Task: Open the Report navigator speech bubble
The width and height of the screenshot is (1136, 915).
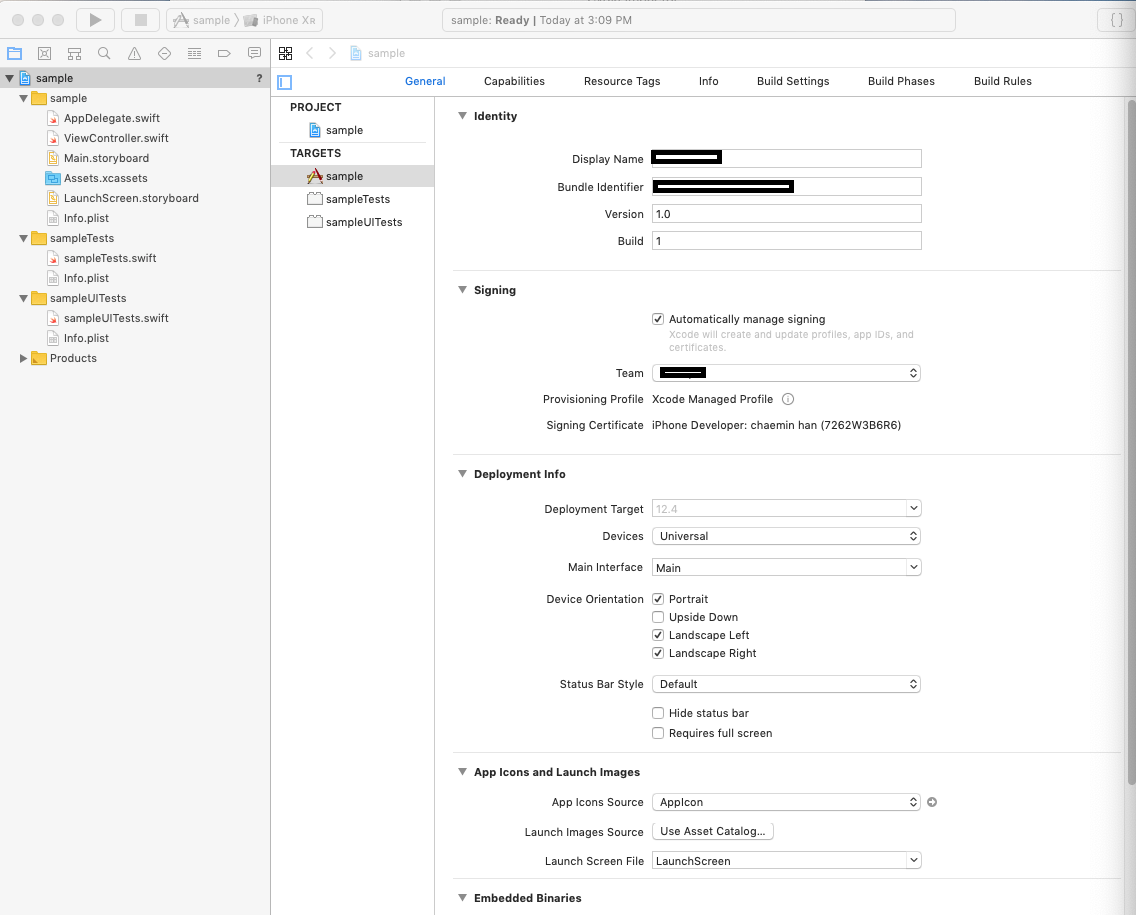Action: point(254,53)
